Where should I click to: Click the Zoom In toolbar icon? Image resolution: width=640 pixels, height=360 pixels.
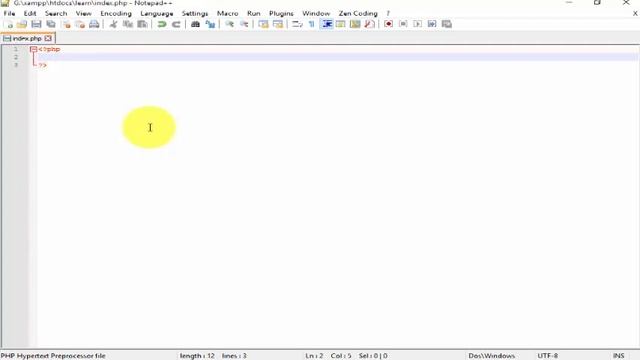[229, 24]
